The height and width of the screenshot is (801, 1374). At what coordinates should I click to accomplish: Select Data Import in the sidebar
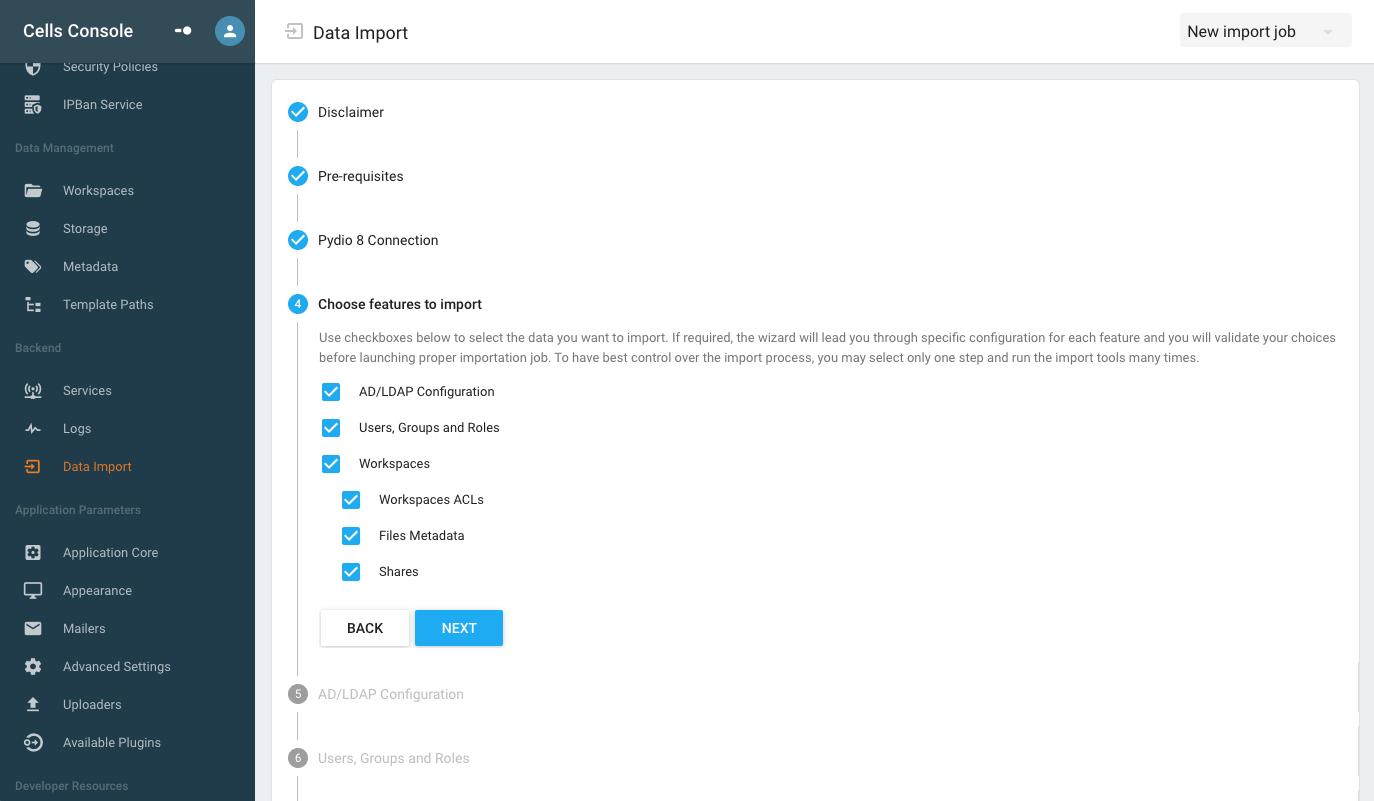point(97,467)
